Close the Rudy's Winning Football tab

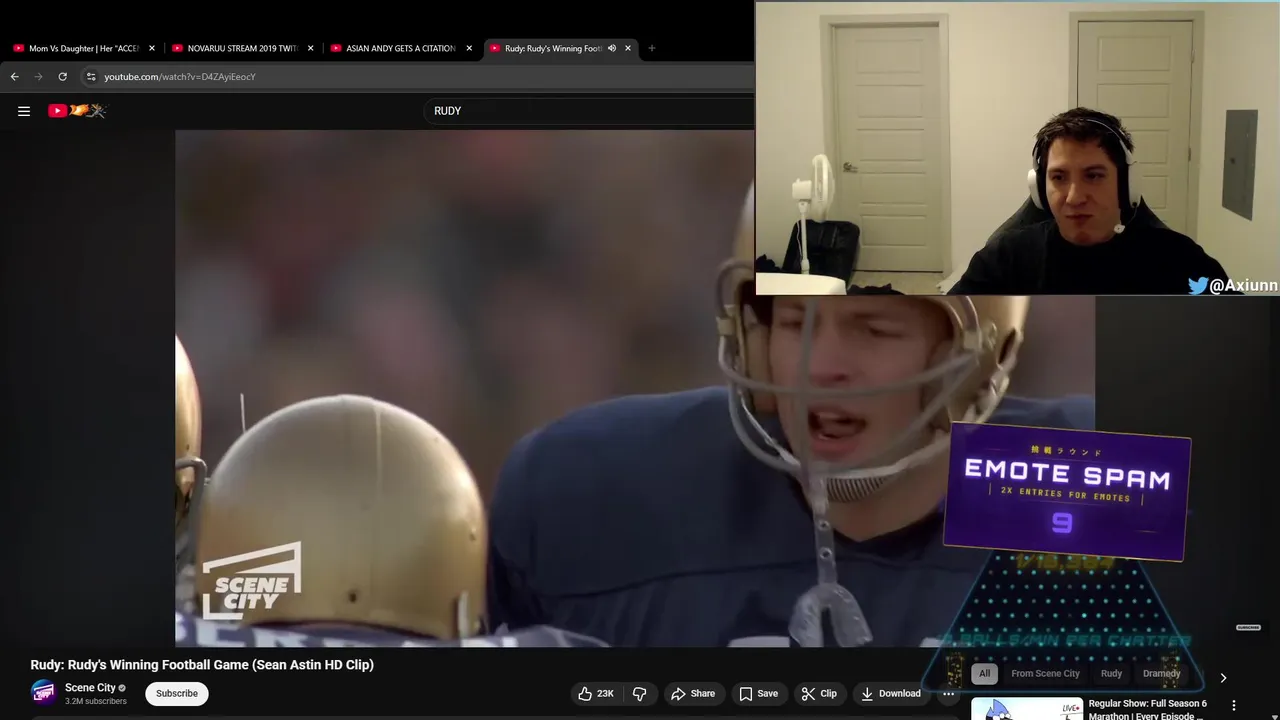(x=628, y=48)
